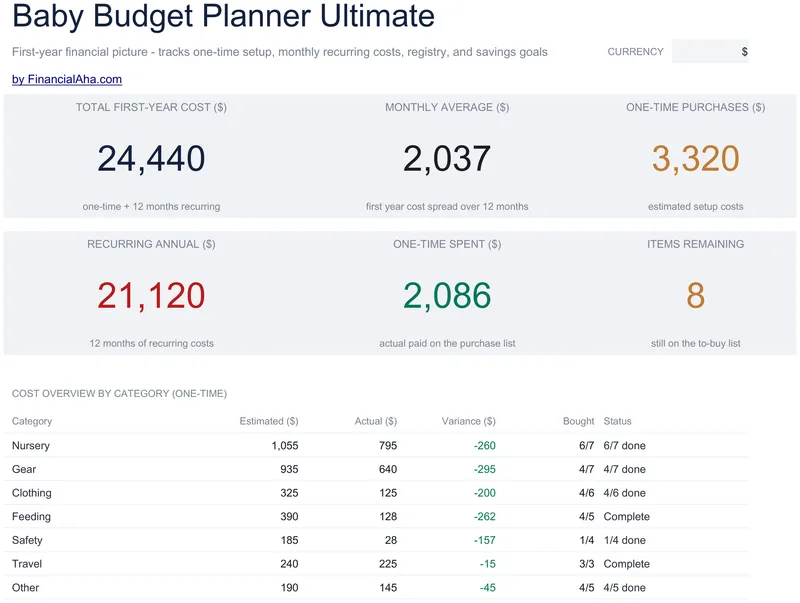Select Other variance -45
The height and width of the screenshot is (603, 800).
(x=488, y=587)
